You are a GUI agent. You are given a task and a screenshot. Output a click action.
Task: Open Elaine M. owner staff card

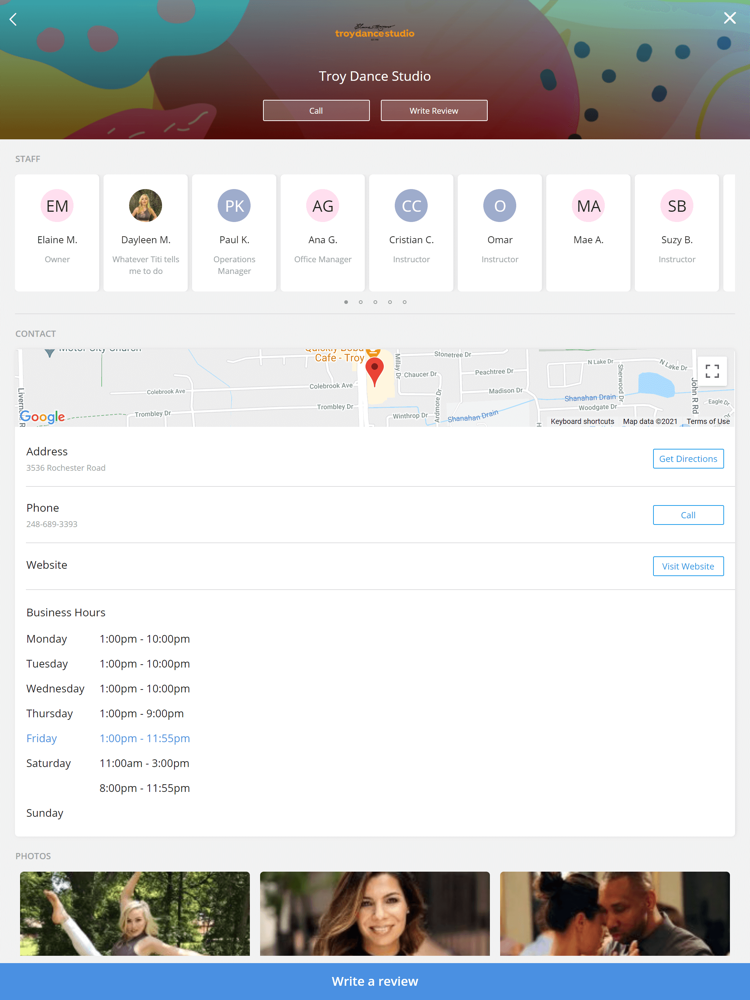click(x=57, y=233)
